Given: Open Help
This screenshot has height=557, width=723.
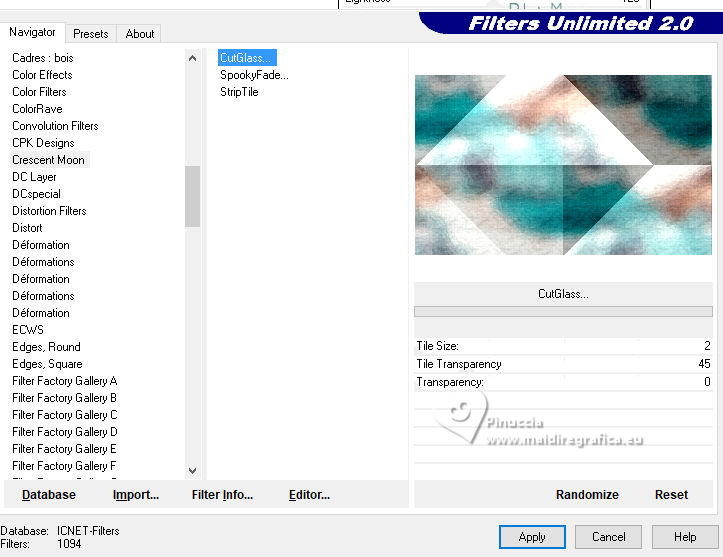Looking at the screenshot, I should click(x=685, y=537).
